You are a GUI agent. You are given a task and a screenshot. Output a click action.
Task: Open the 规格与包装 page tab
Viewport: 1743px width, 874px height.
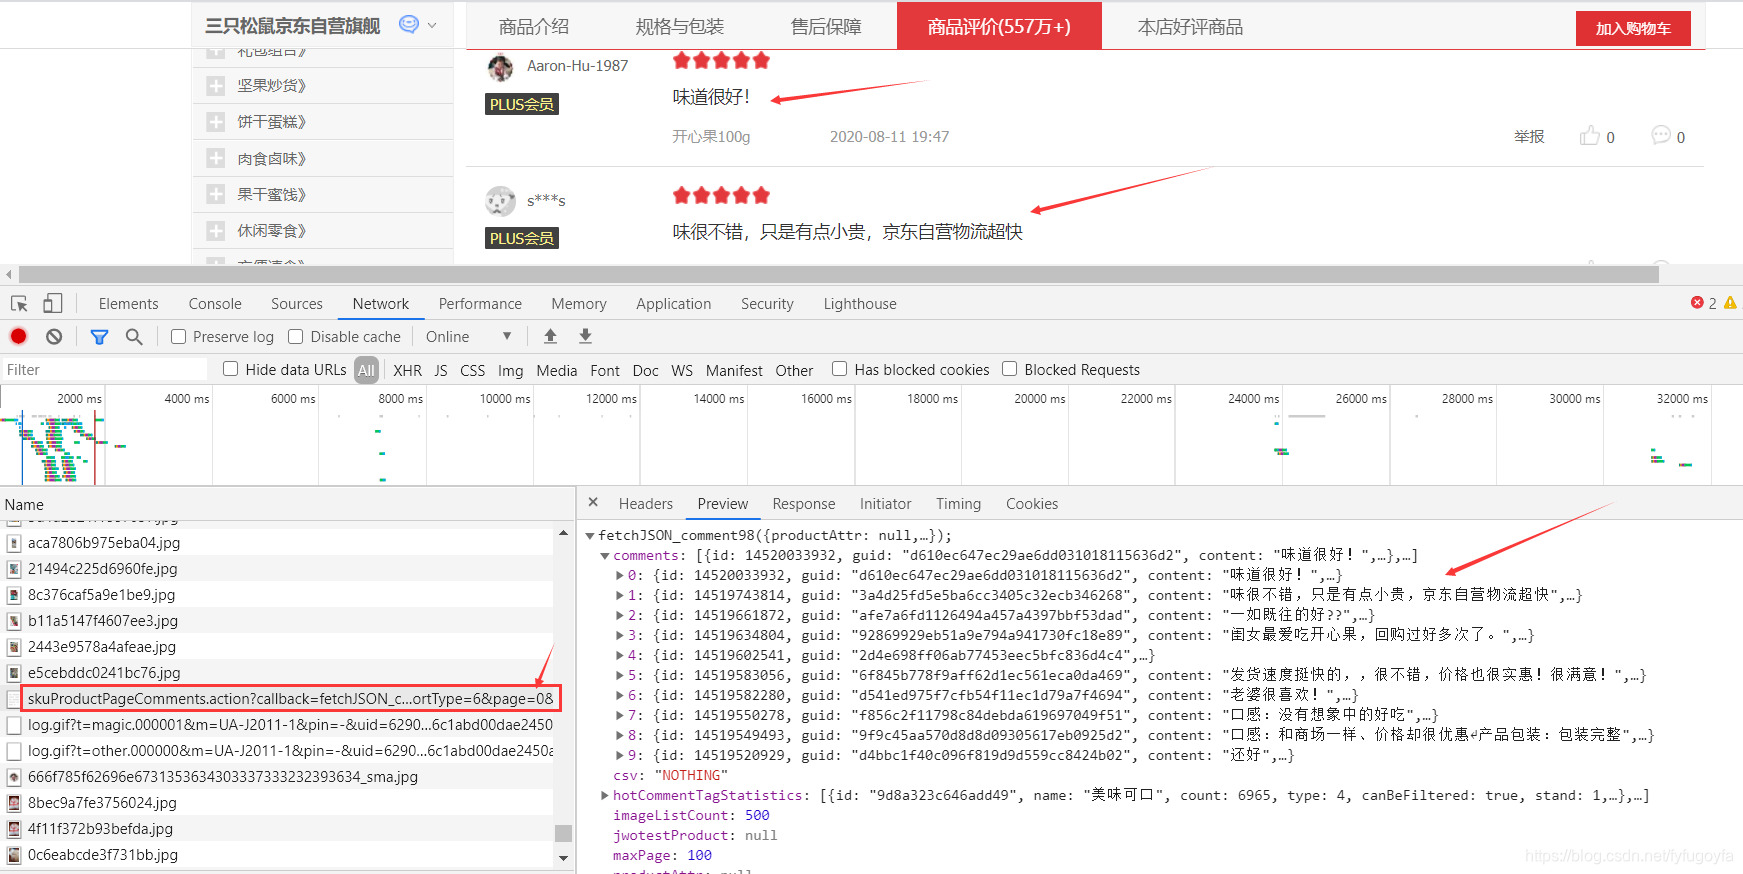[x=680, y=27]
